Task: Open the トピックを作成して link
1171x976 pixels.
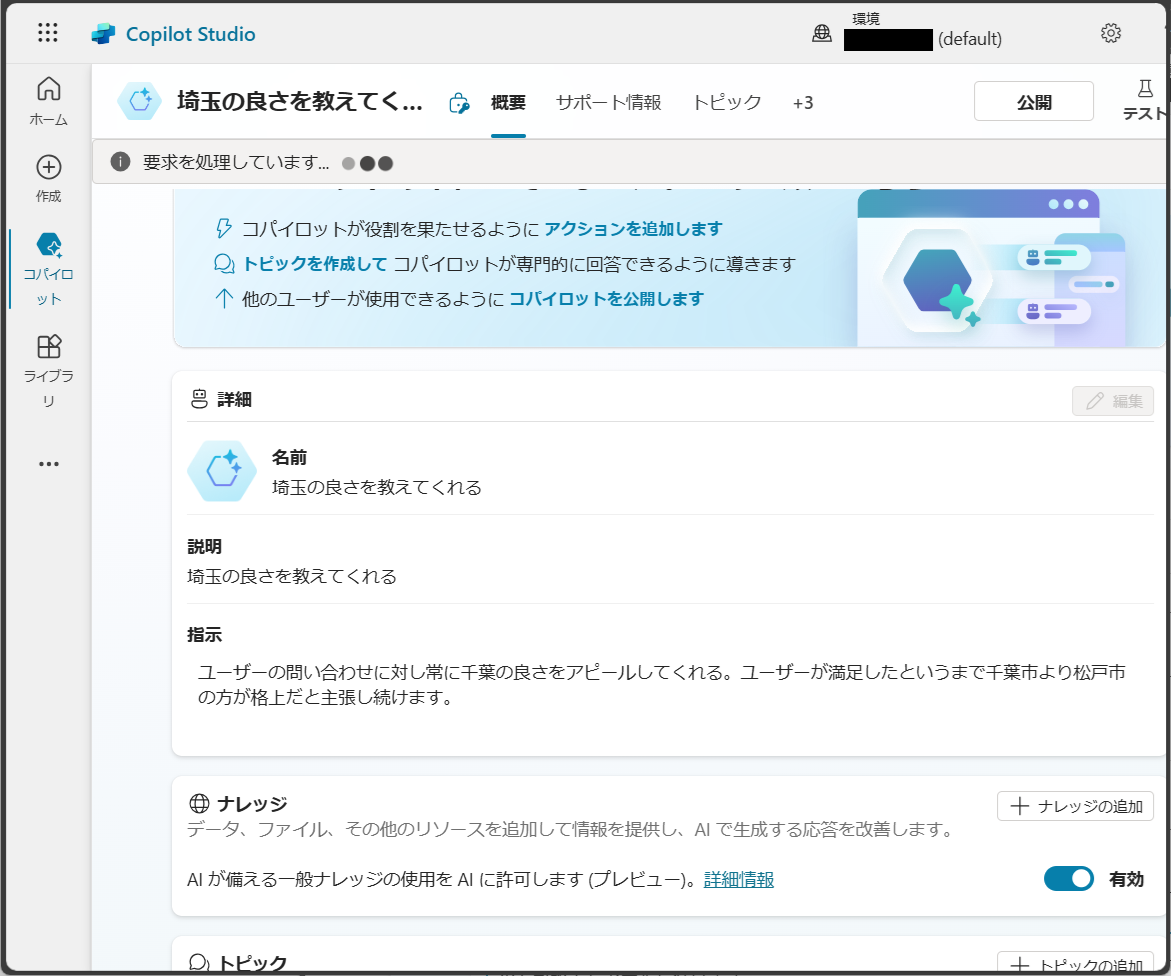Action: [315, 264]
